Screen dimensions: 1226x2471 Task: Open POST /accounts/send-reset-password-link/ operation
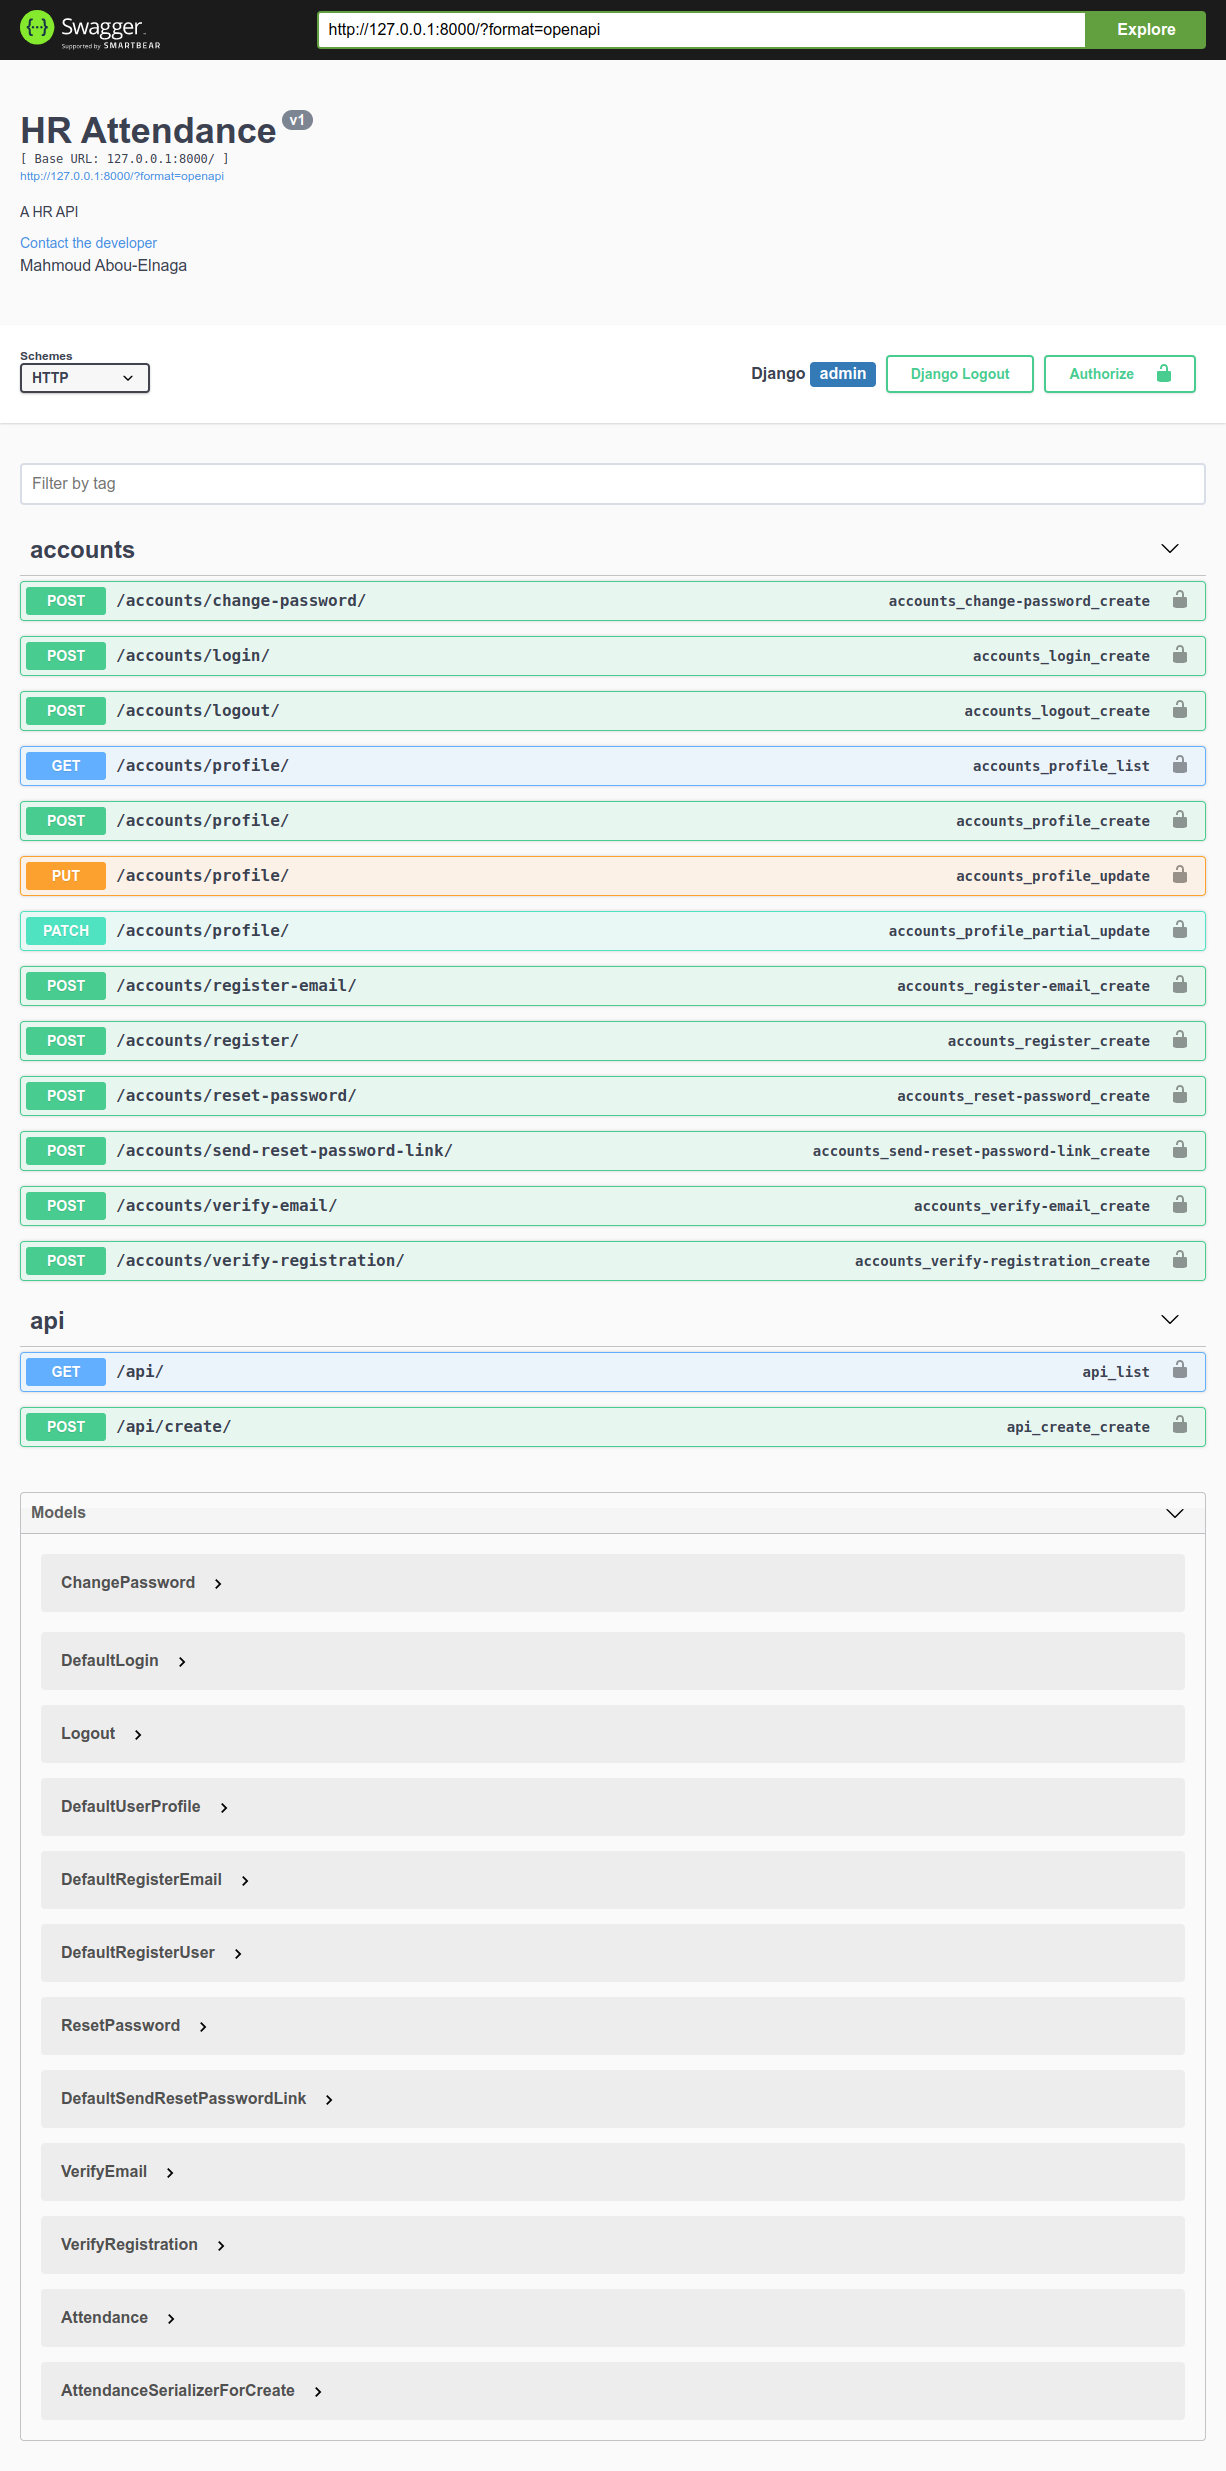pyautogui.click(x=612, y=1151)
